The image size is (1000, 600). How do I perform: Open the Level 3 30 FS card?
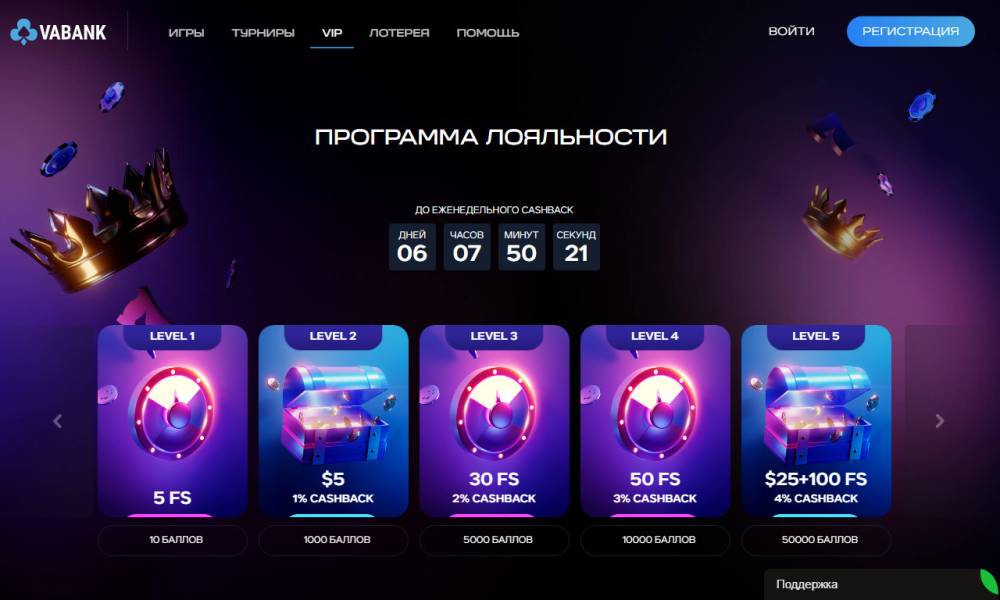point(494,421)
